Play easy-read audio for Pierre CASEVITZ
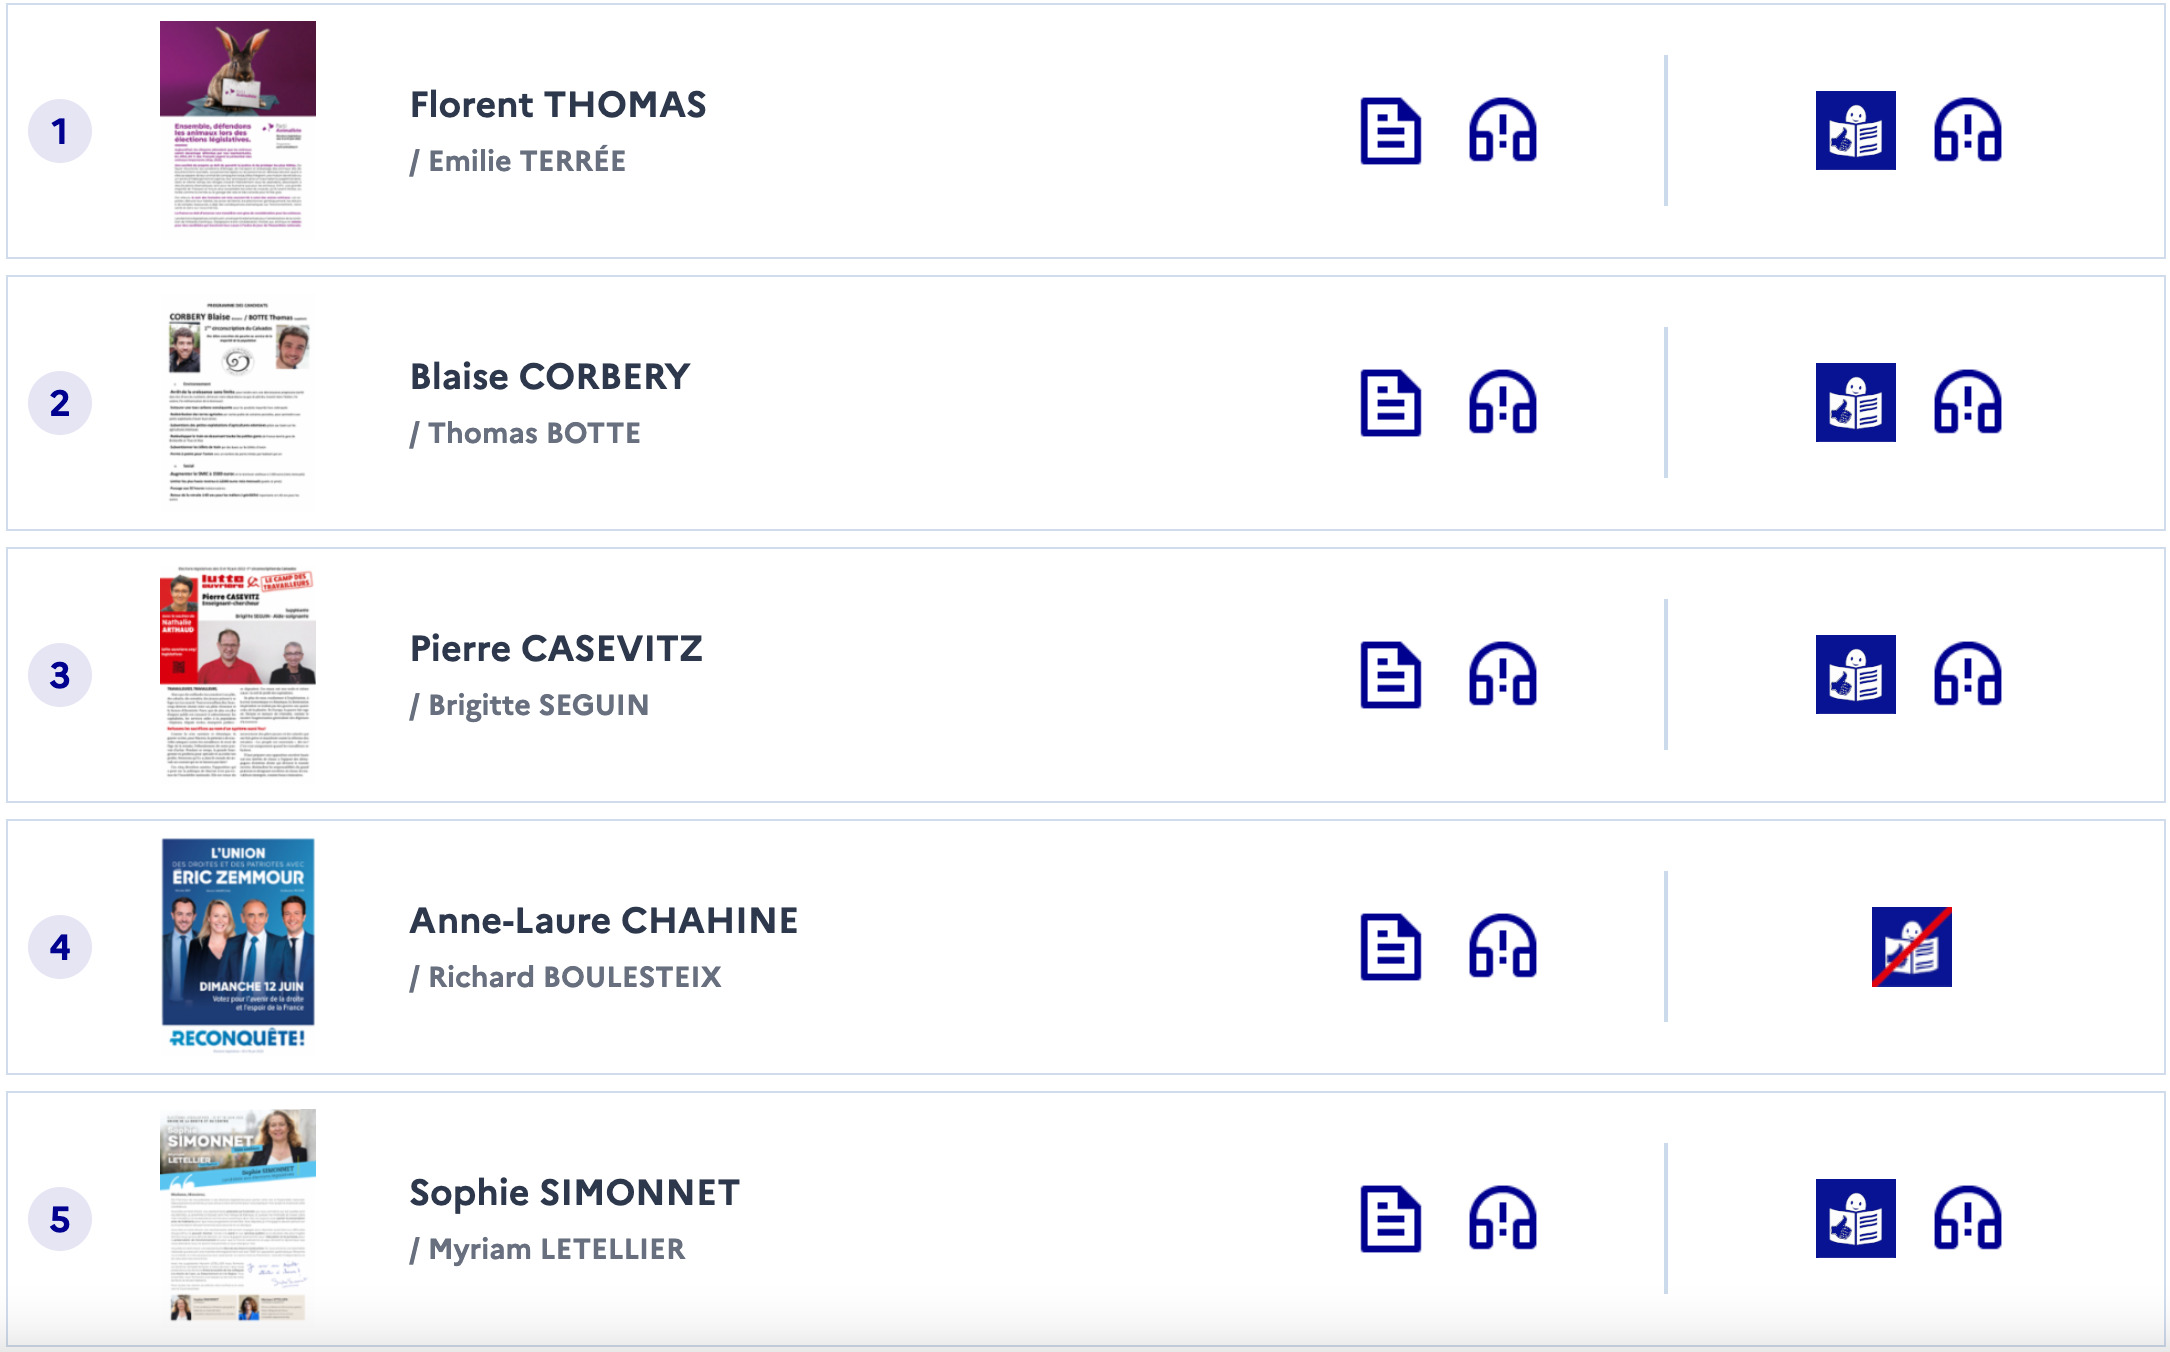This screenshot has height=1352, width=2170. point(1967,675)
